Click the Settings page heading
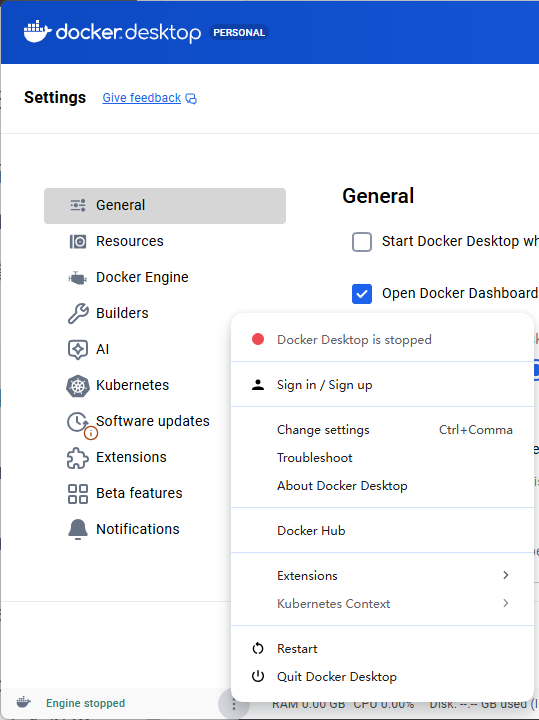Screen dimensions: 539x720 (55, 97)
